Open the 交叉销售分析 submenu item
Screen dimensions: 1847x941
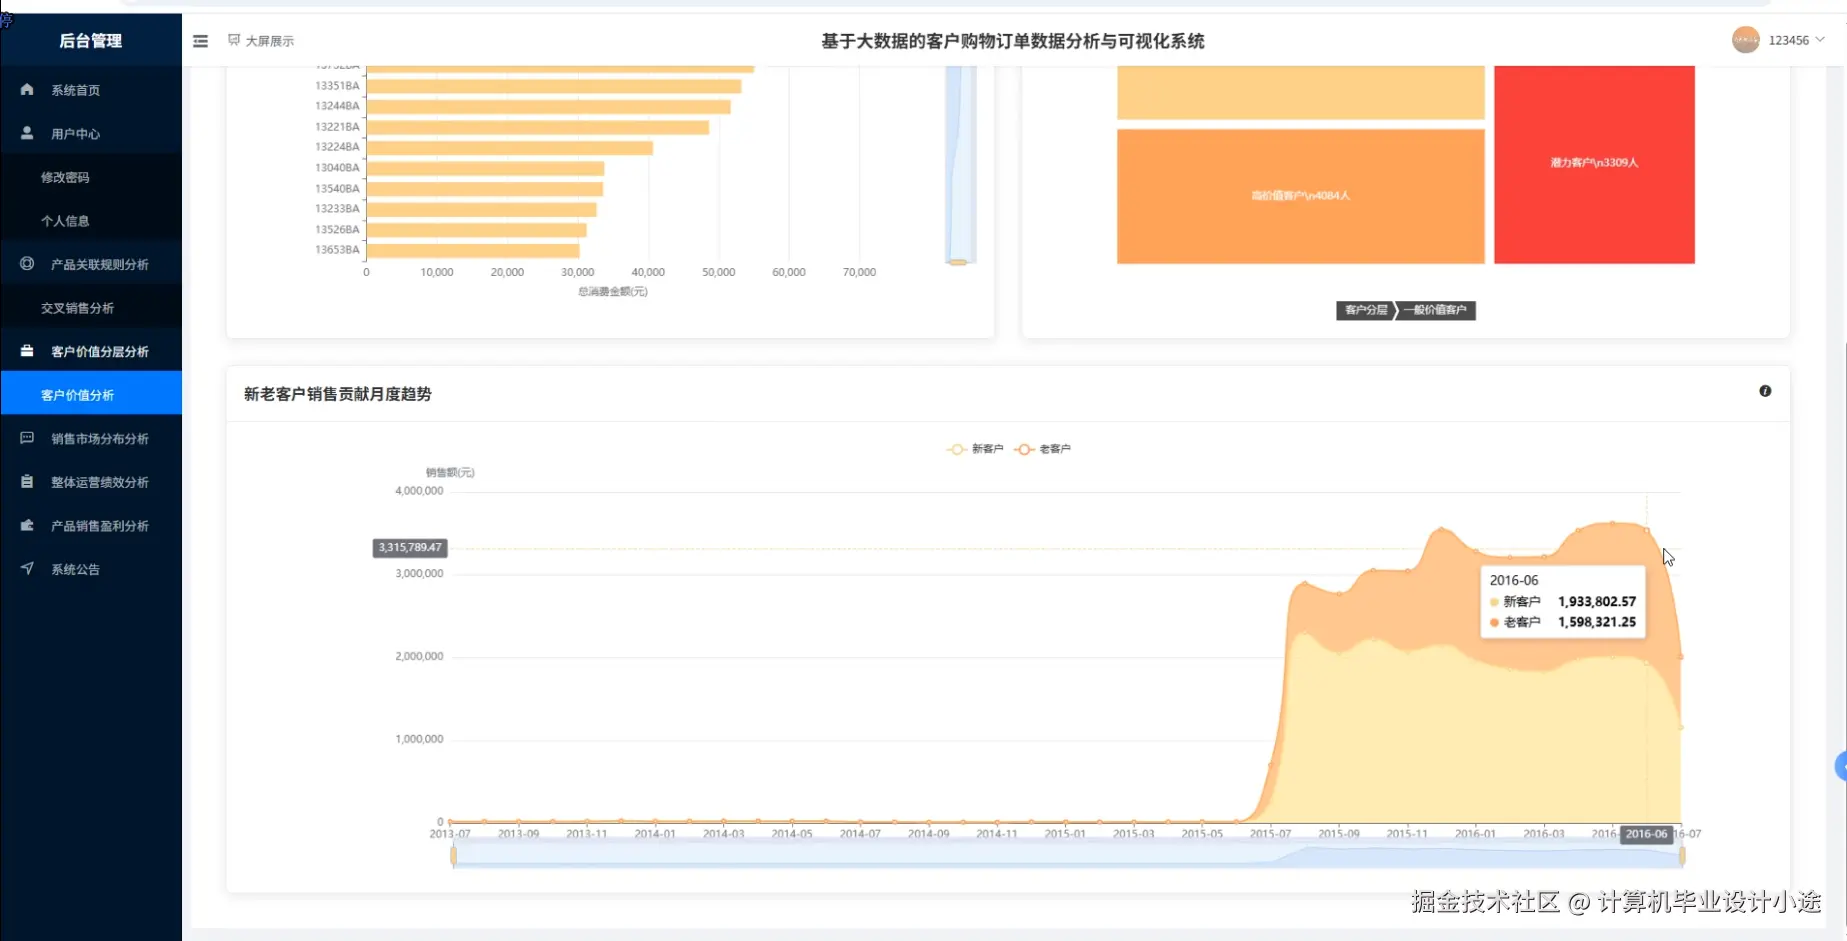click(77, 308)
